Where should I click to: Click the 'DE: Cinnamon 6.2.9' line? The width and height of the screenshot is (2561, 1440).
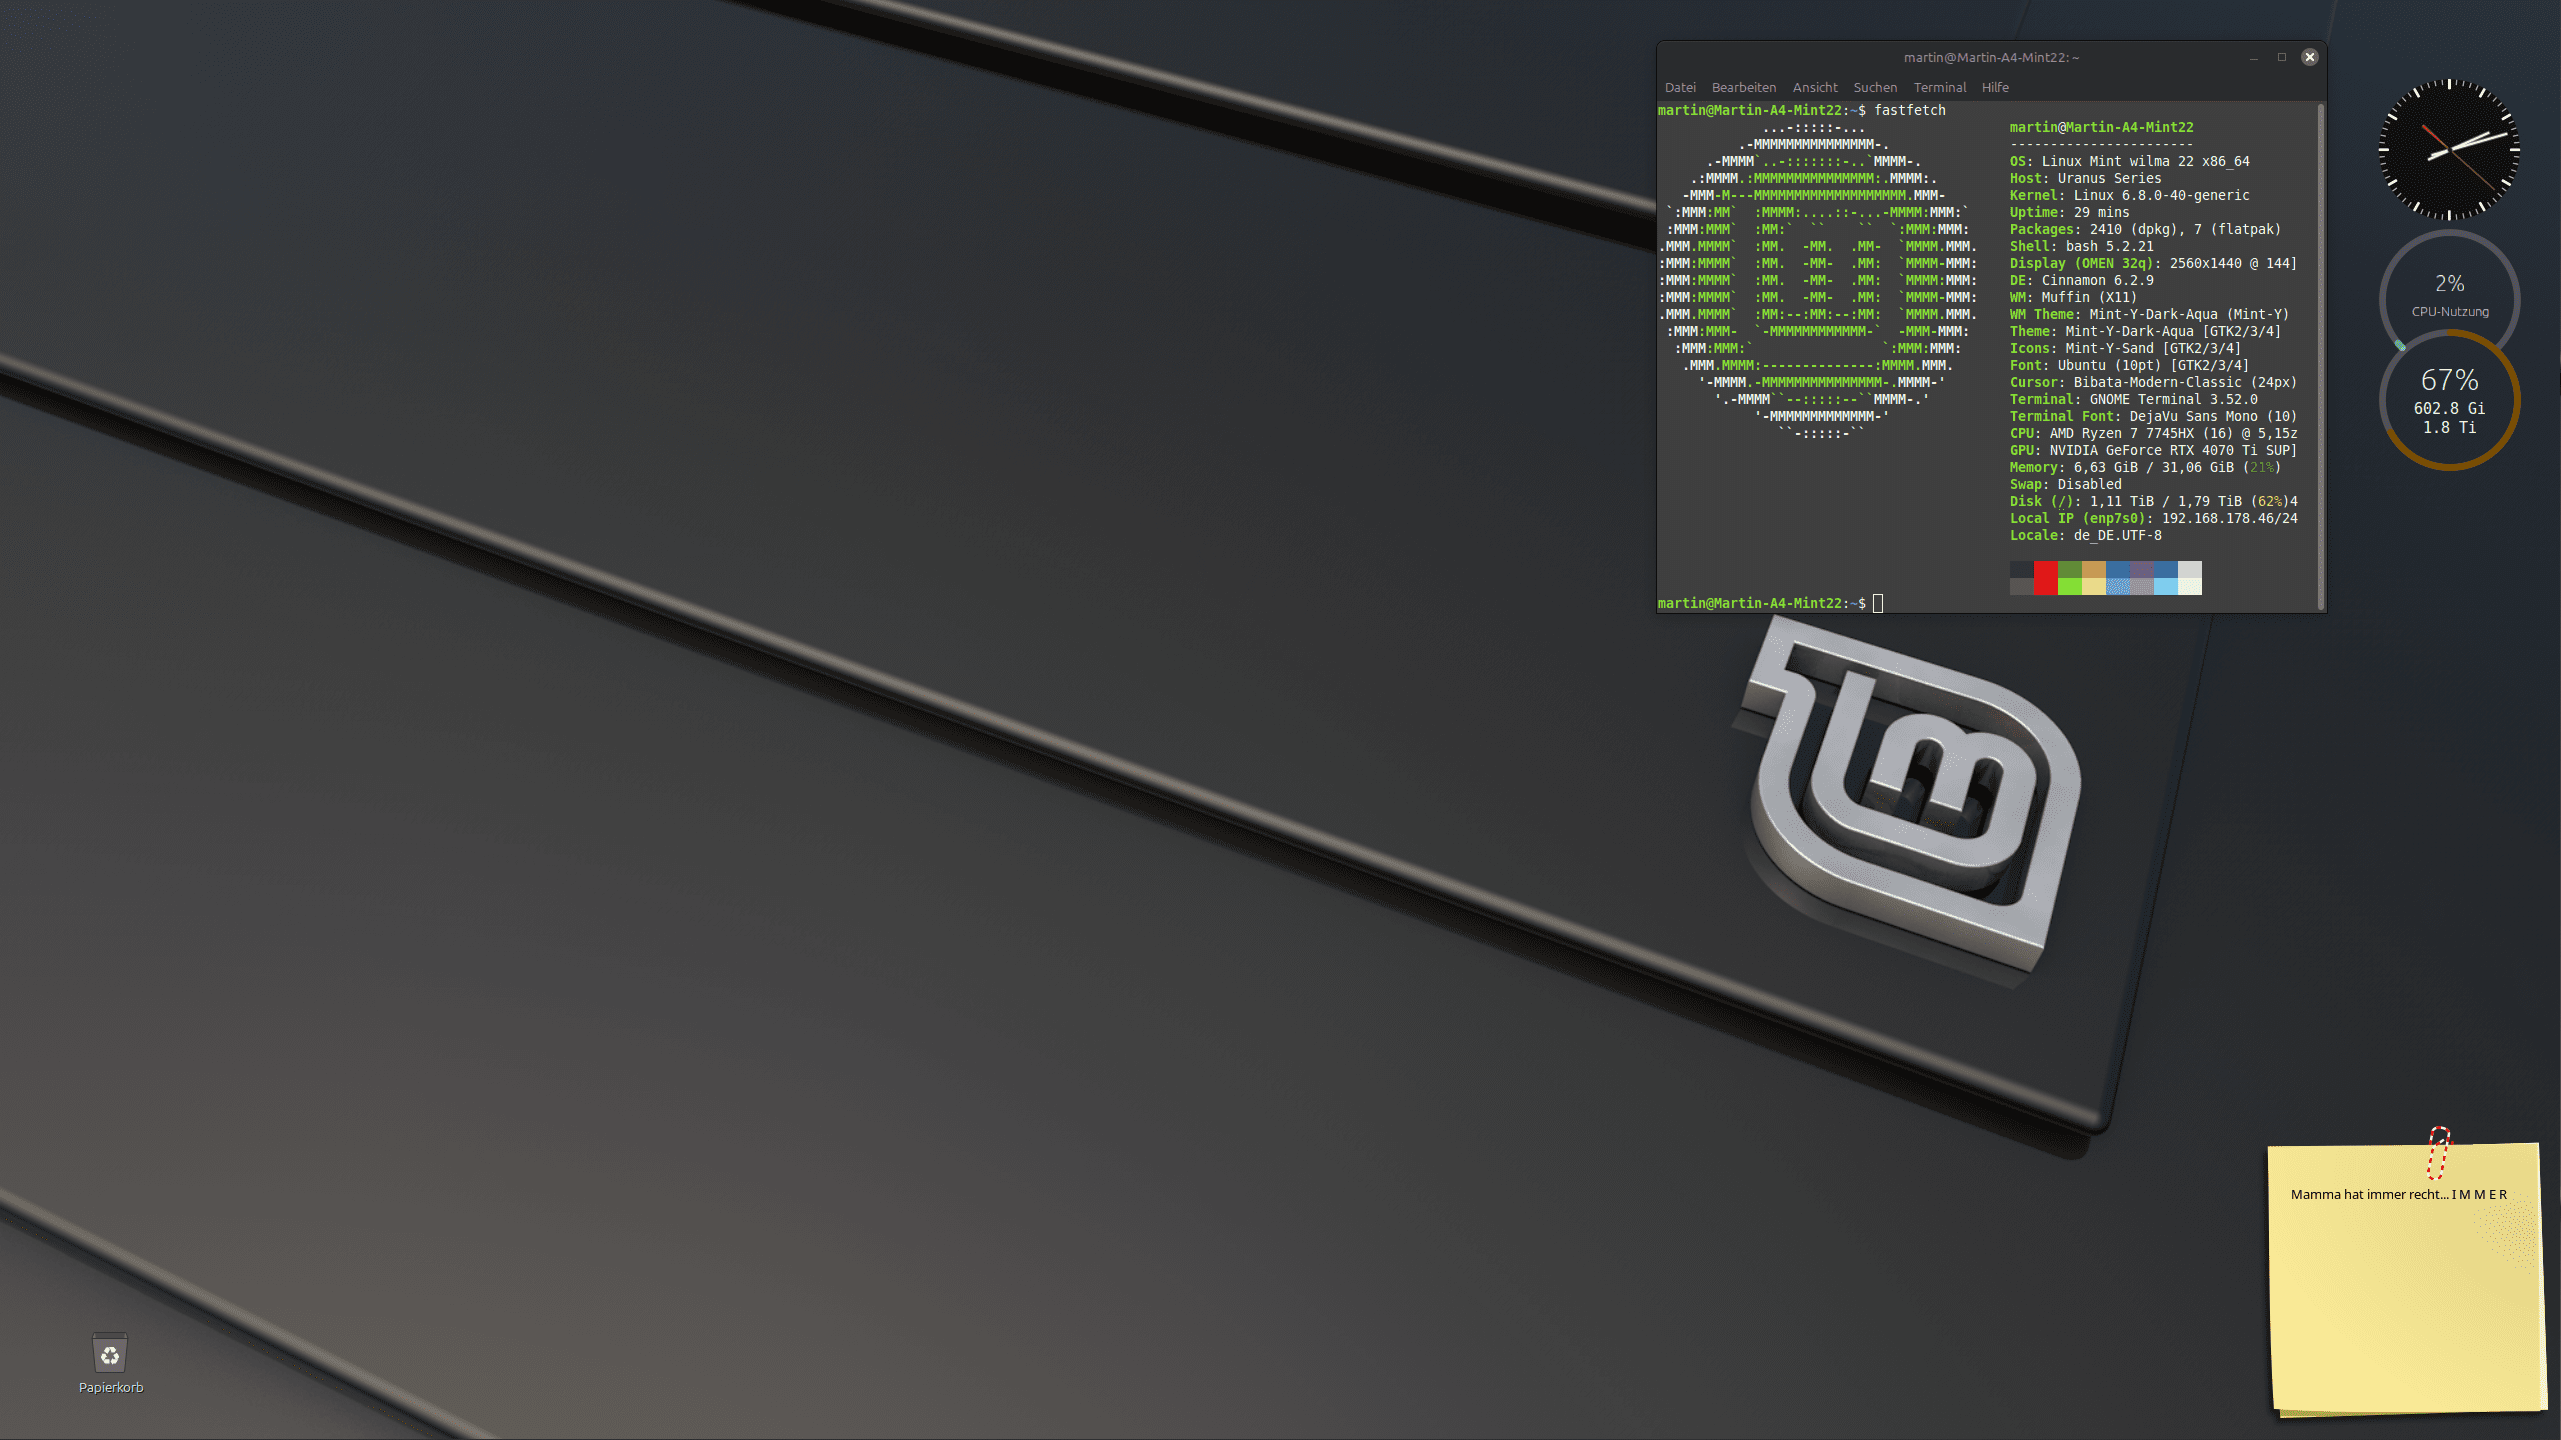pyautogui.click(x=2081, y=280)
